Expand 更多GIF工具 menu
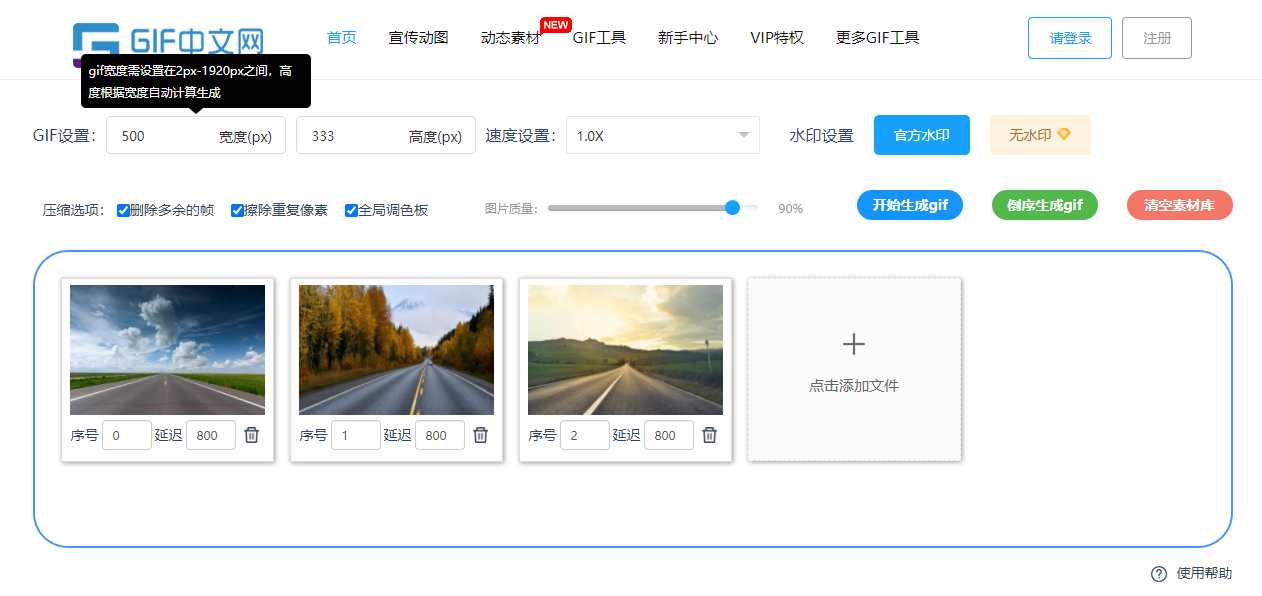 [x=877, y=38]
